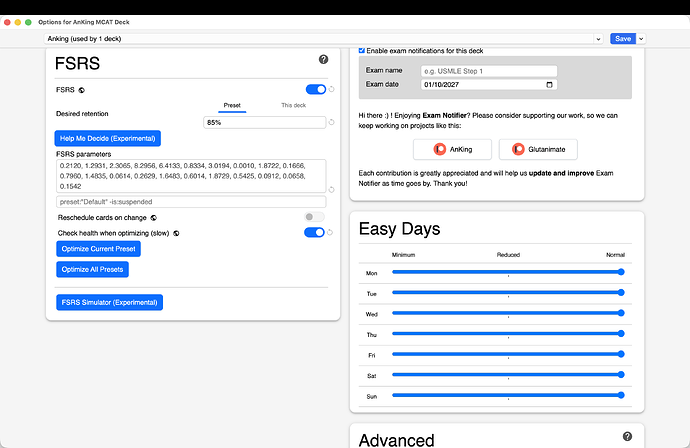This screenshot has width=690, height=448.
Task: Click the Patreon icon on AnKing button
Action: pyautogui.click(x=440, y=149)
